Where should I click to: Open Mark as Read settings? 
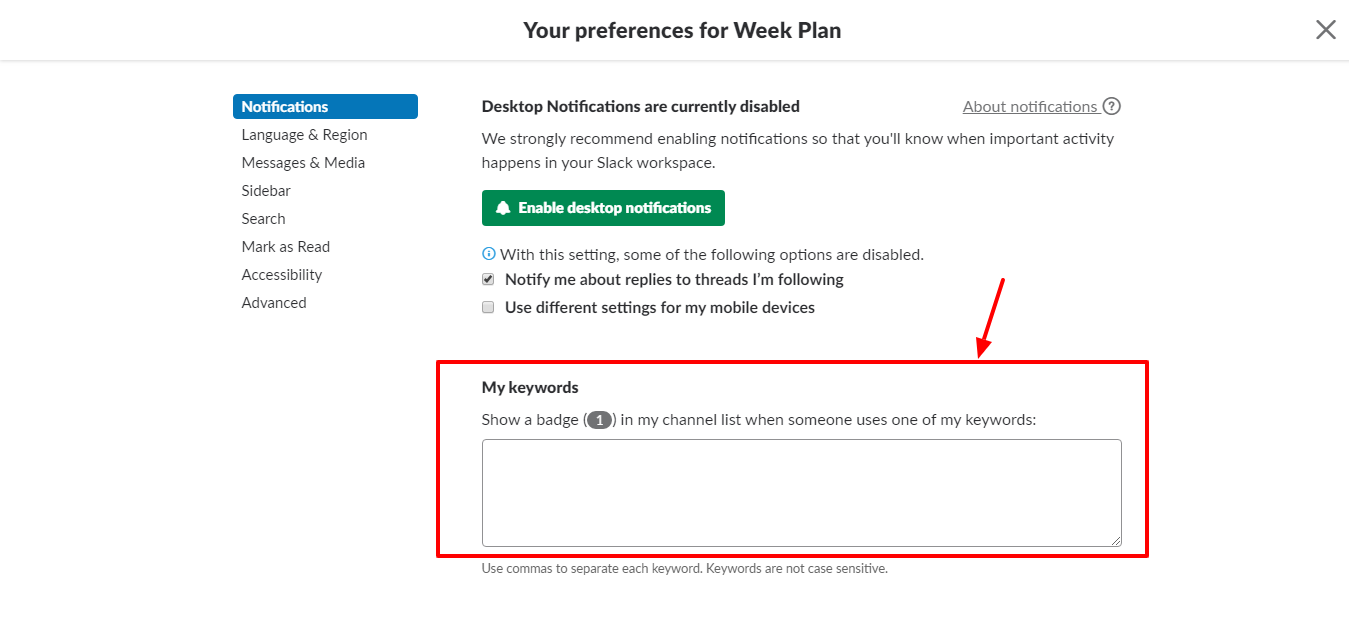tap(286, 246)
